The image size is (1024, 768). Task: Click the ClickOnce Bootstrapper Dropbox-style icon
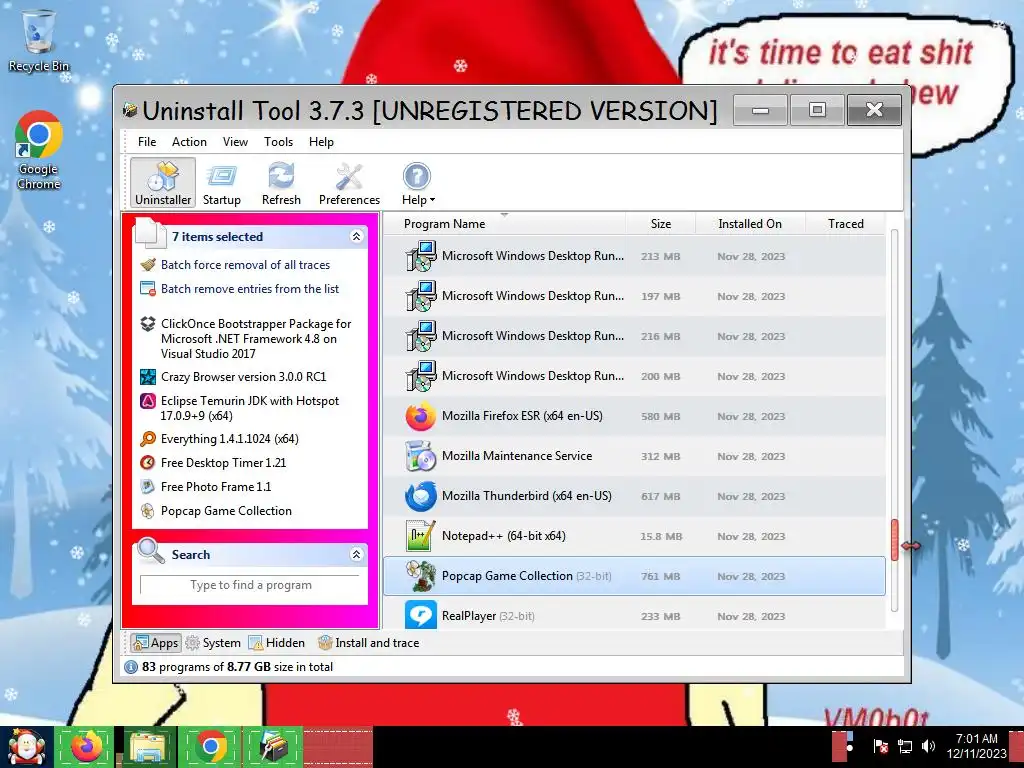pyautogui.click(x=148, y=323)
